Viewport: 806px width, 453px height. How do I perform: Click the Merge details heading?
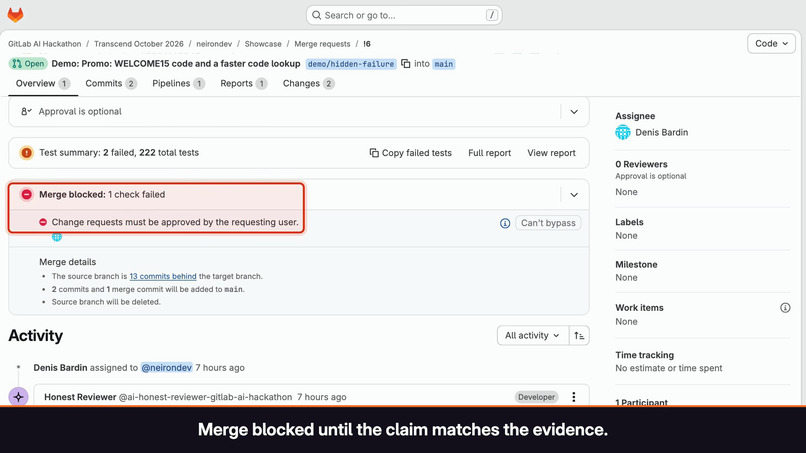[67, 262]
